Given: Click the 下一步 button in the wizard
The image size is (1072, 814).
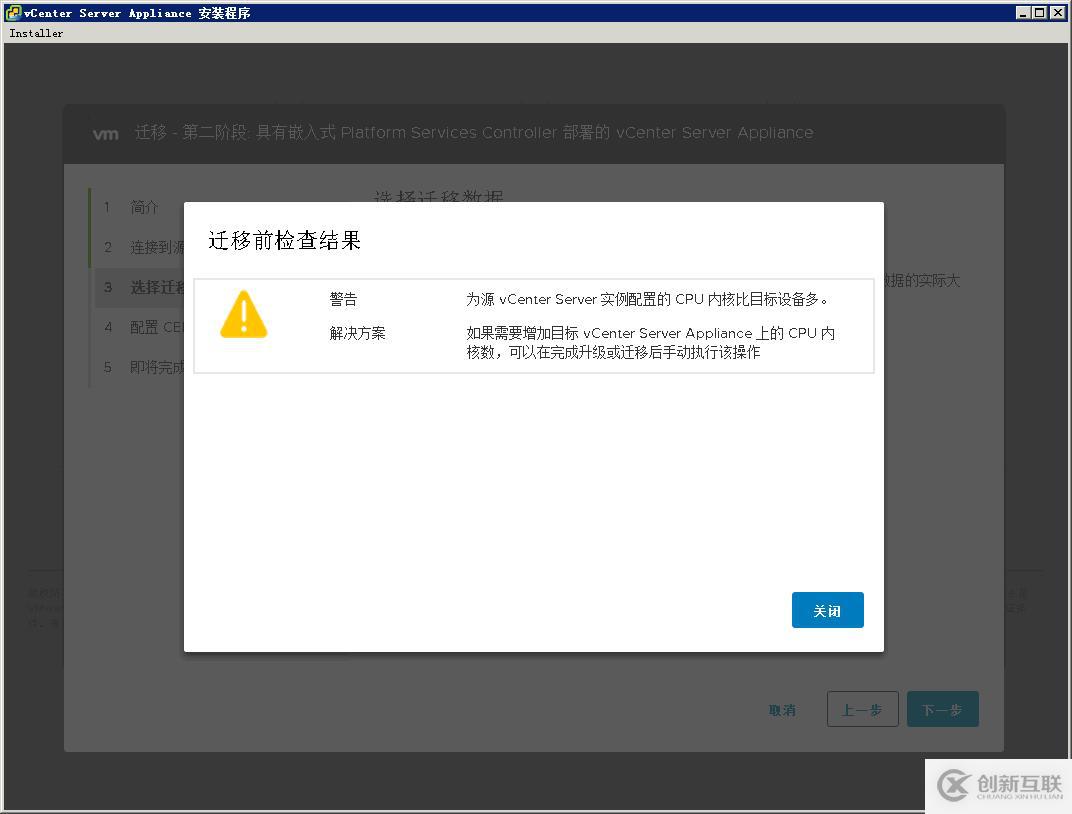Looking at the screenshot, I should pos(943,709).
